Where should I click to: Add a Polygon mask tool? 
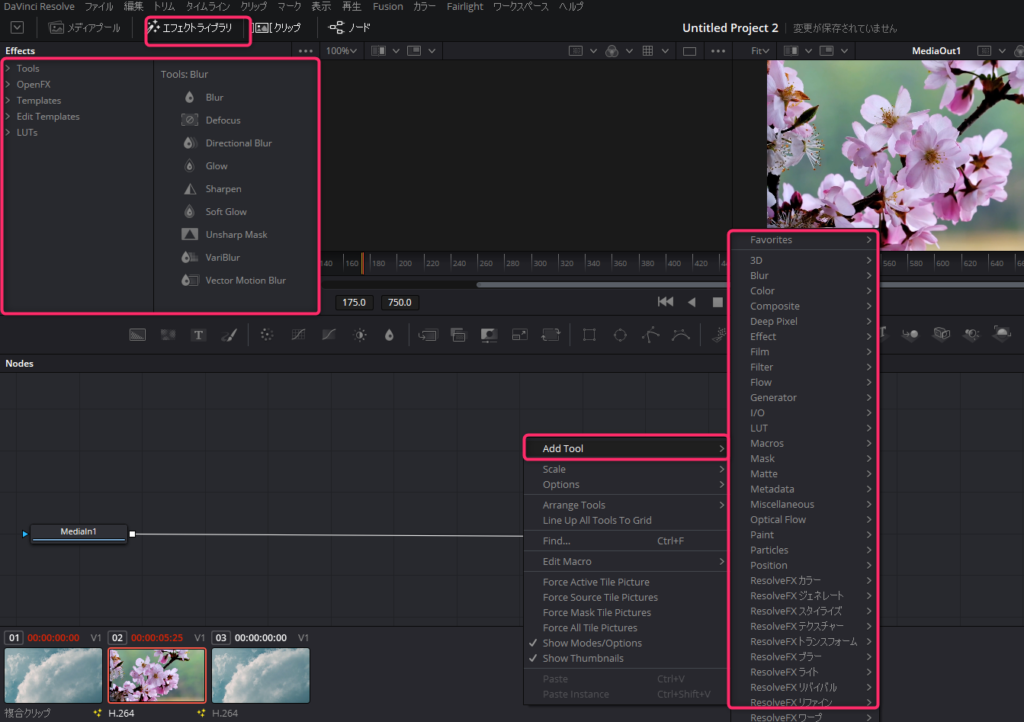pos(650,335)
